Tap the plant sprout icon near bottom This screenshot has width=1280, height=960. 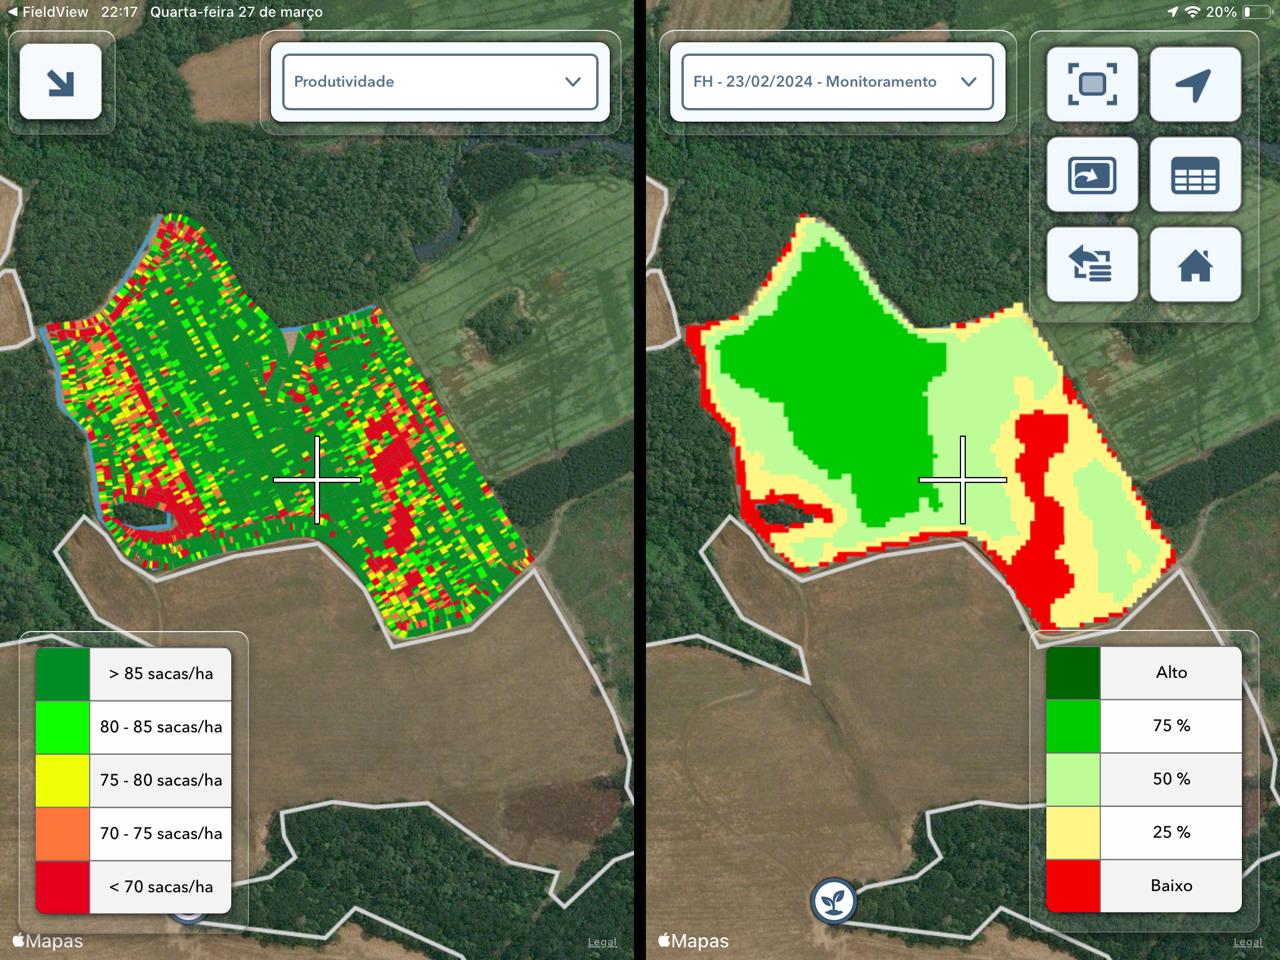pos(834,900)
